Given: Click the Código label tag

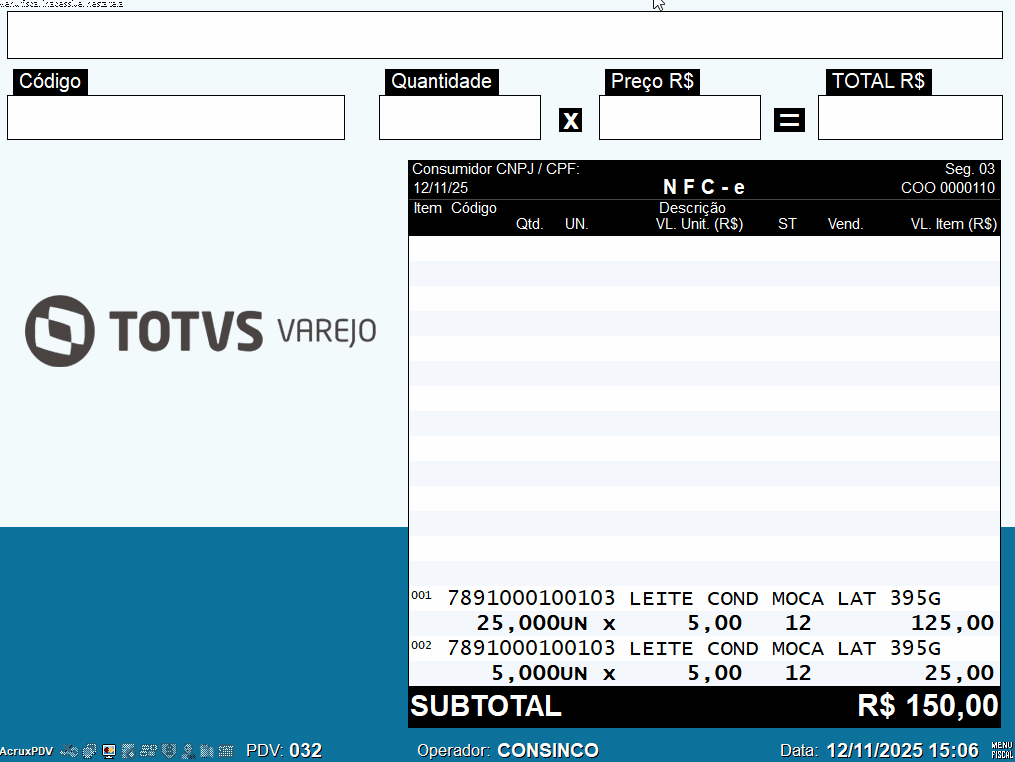Looking at the screenshot, I should coord(50,82).
